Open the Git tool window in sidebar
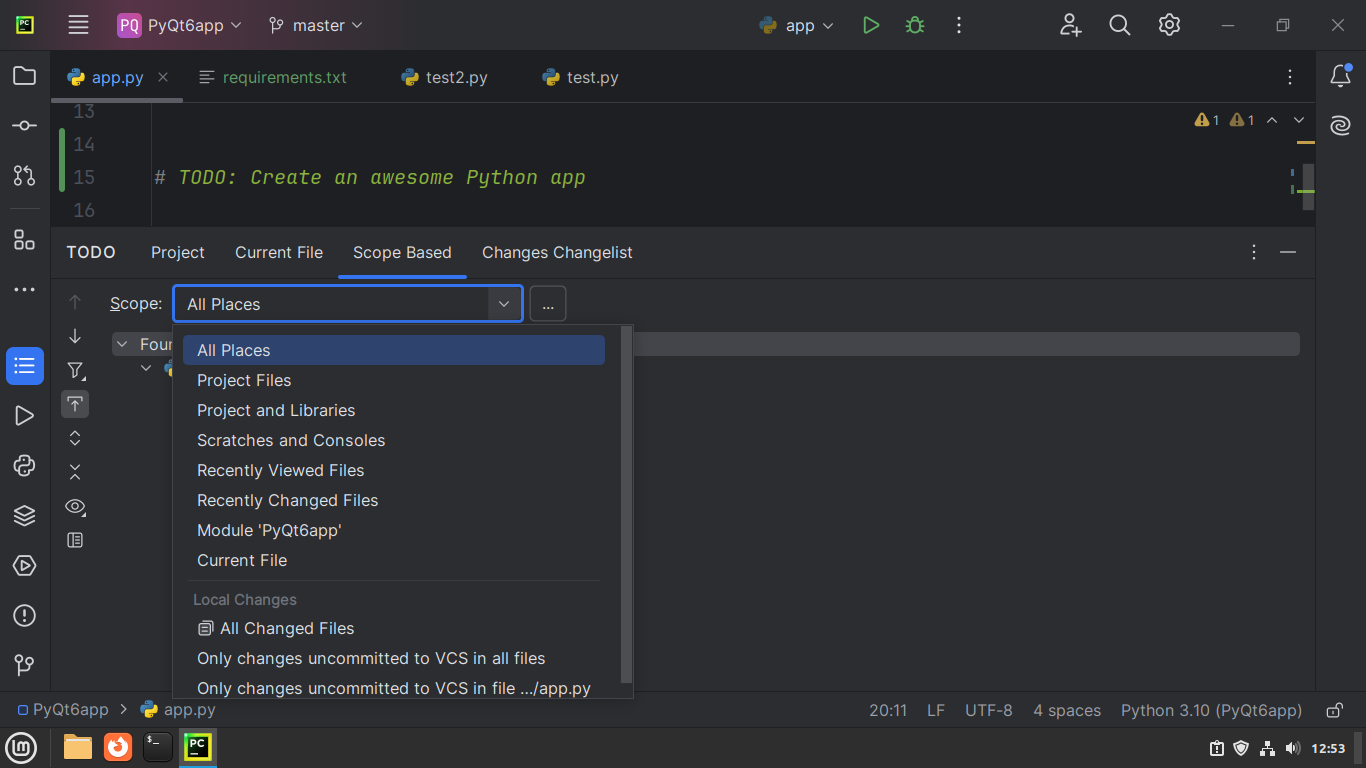This screenshot has height=768, width=1366. point(24,665)
